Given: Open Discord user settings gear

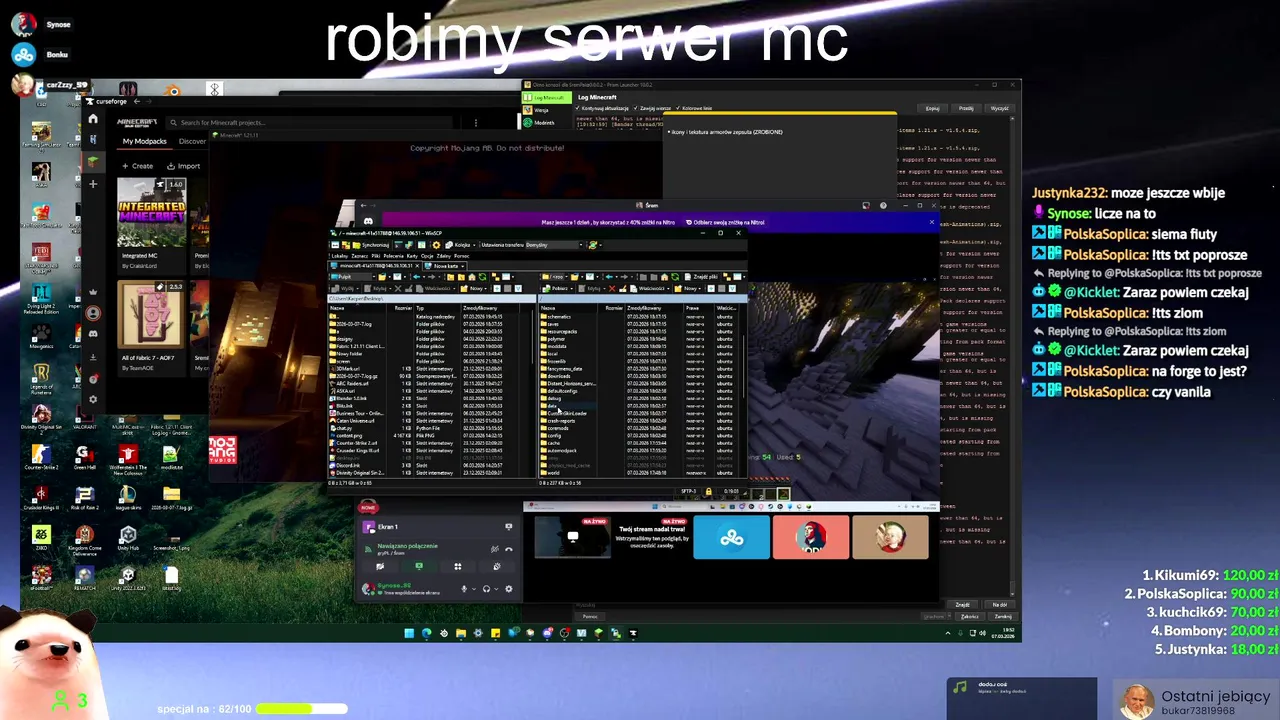Looking at the screenshot, I should pyautogui.click(x=509, y=589).
